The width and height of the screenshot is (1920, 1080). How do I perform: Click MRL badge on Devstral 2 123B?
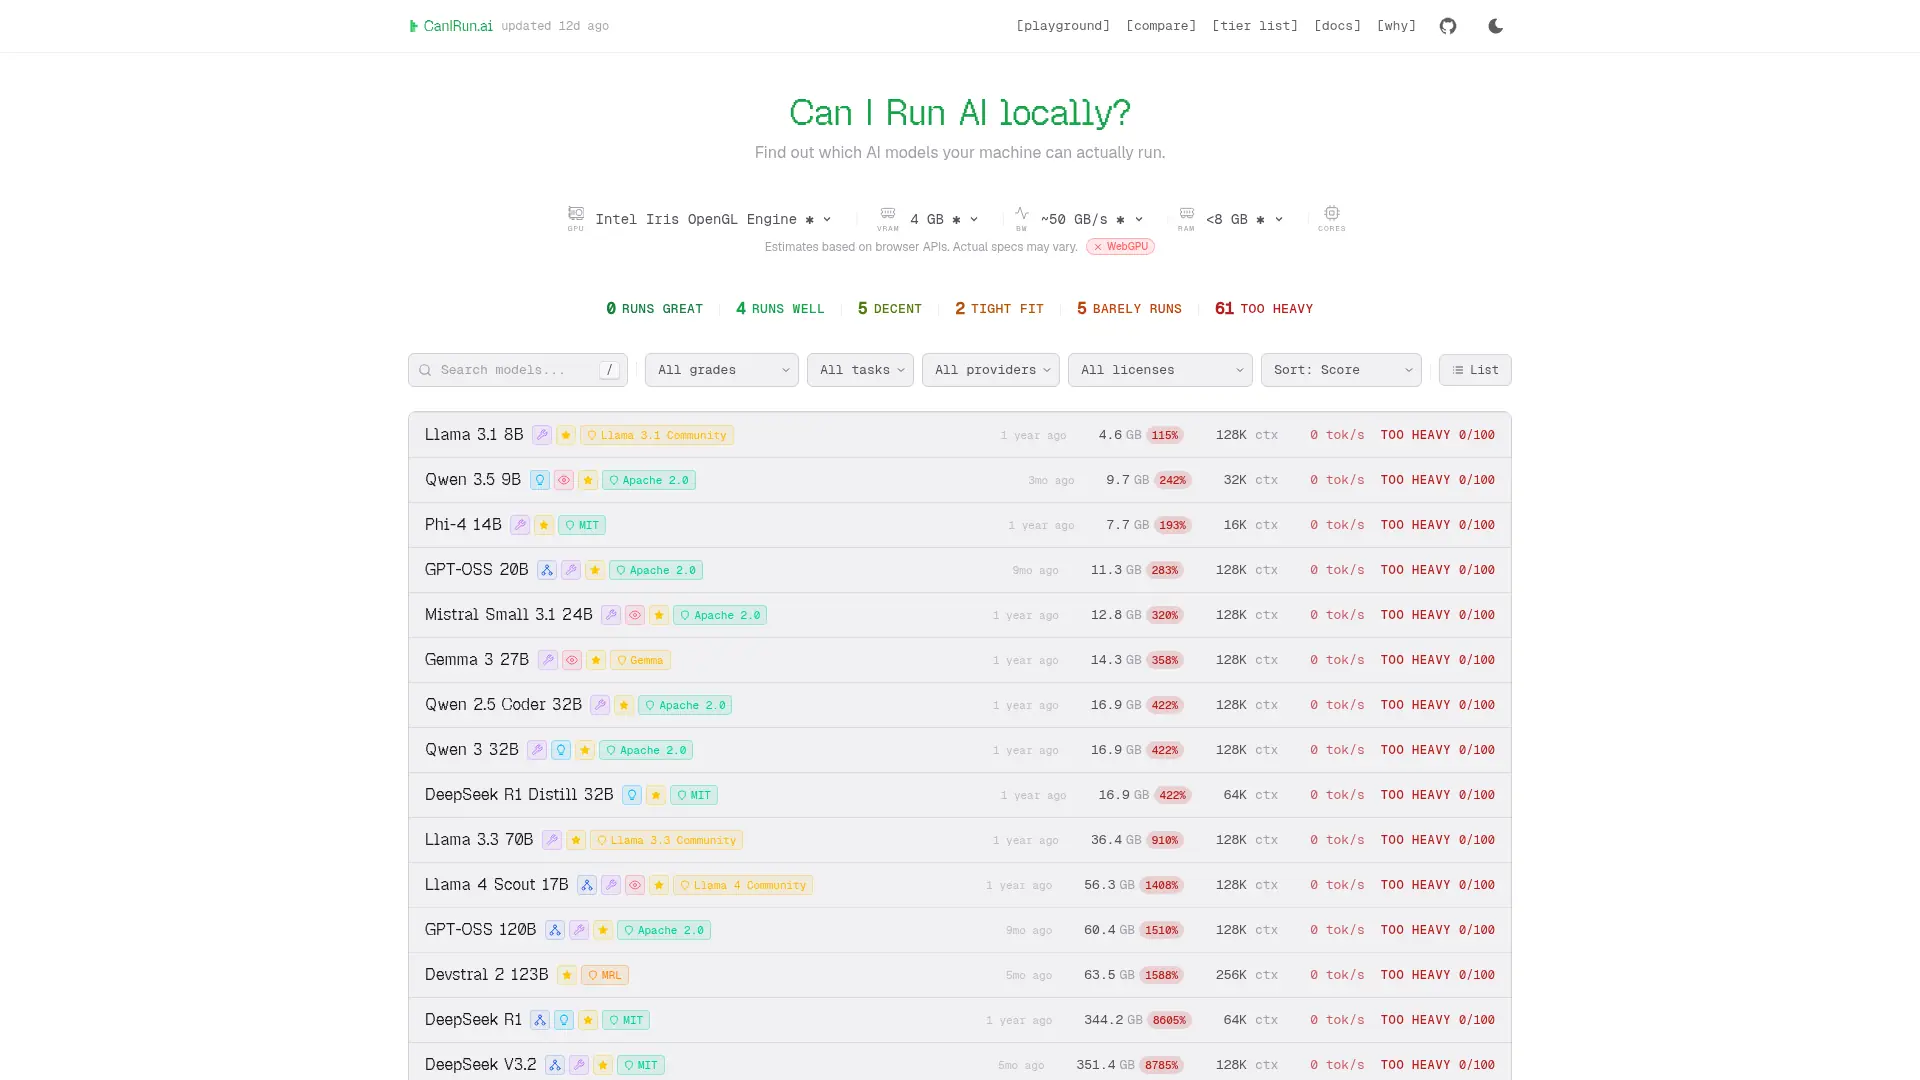(x=605, y=975)
